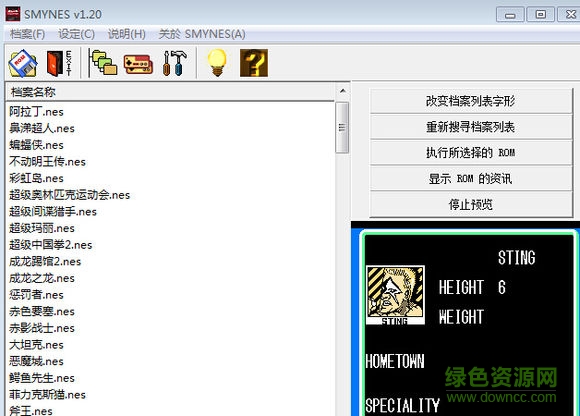This screenshot has height=416, width=580.
Task: Click the 执行所选择的 ROM button
Action: point(471,153)
